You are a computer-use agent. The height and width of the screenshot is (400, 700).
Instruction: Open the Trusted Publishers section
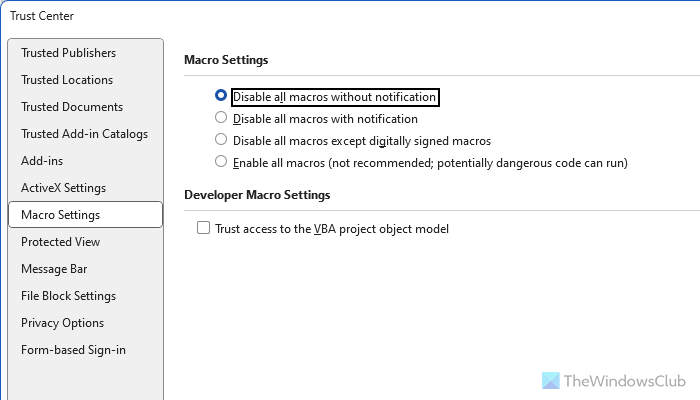pos(68,53)
